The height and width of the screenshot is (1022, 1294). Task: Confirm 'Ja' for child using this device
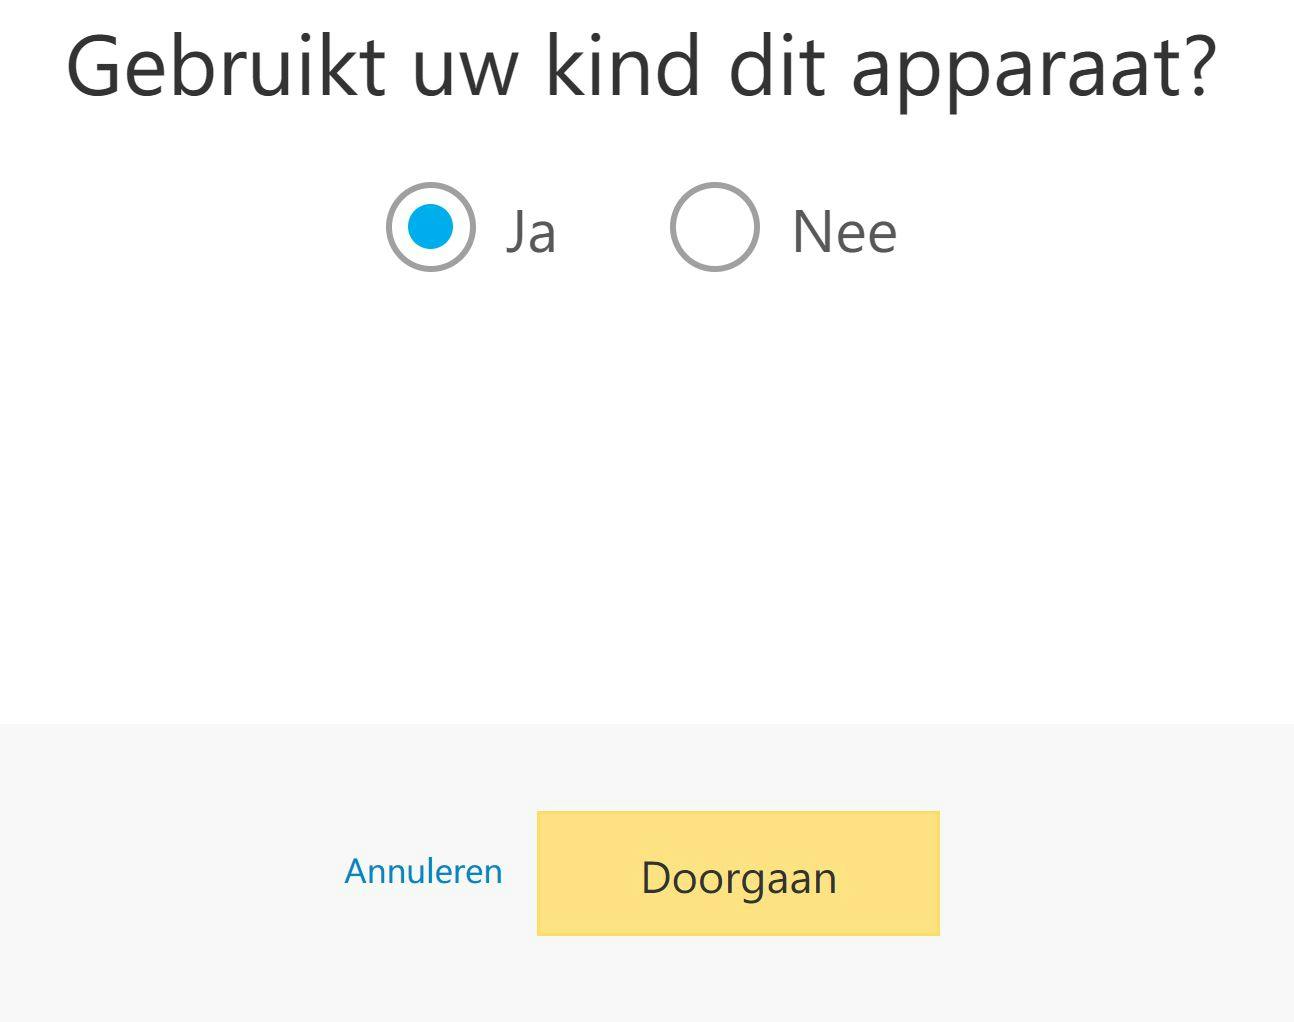pos(430,227)
